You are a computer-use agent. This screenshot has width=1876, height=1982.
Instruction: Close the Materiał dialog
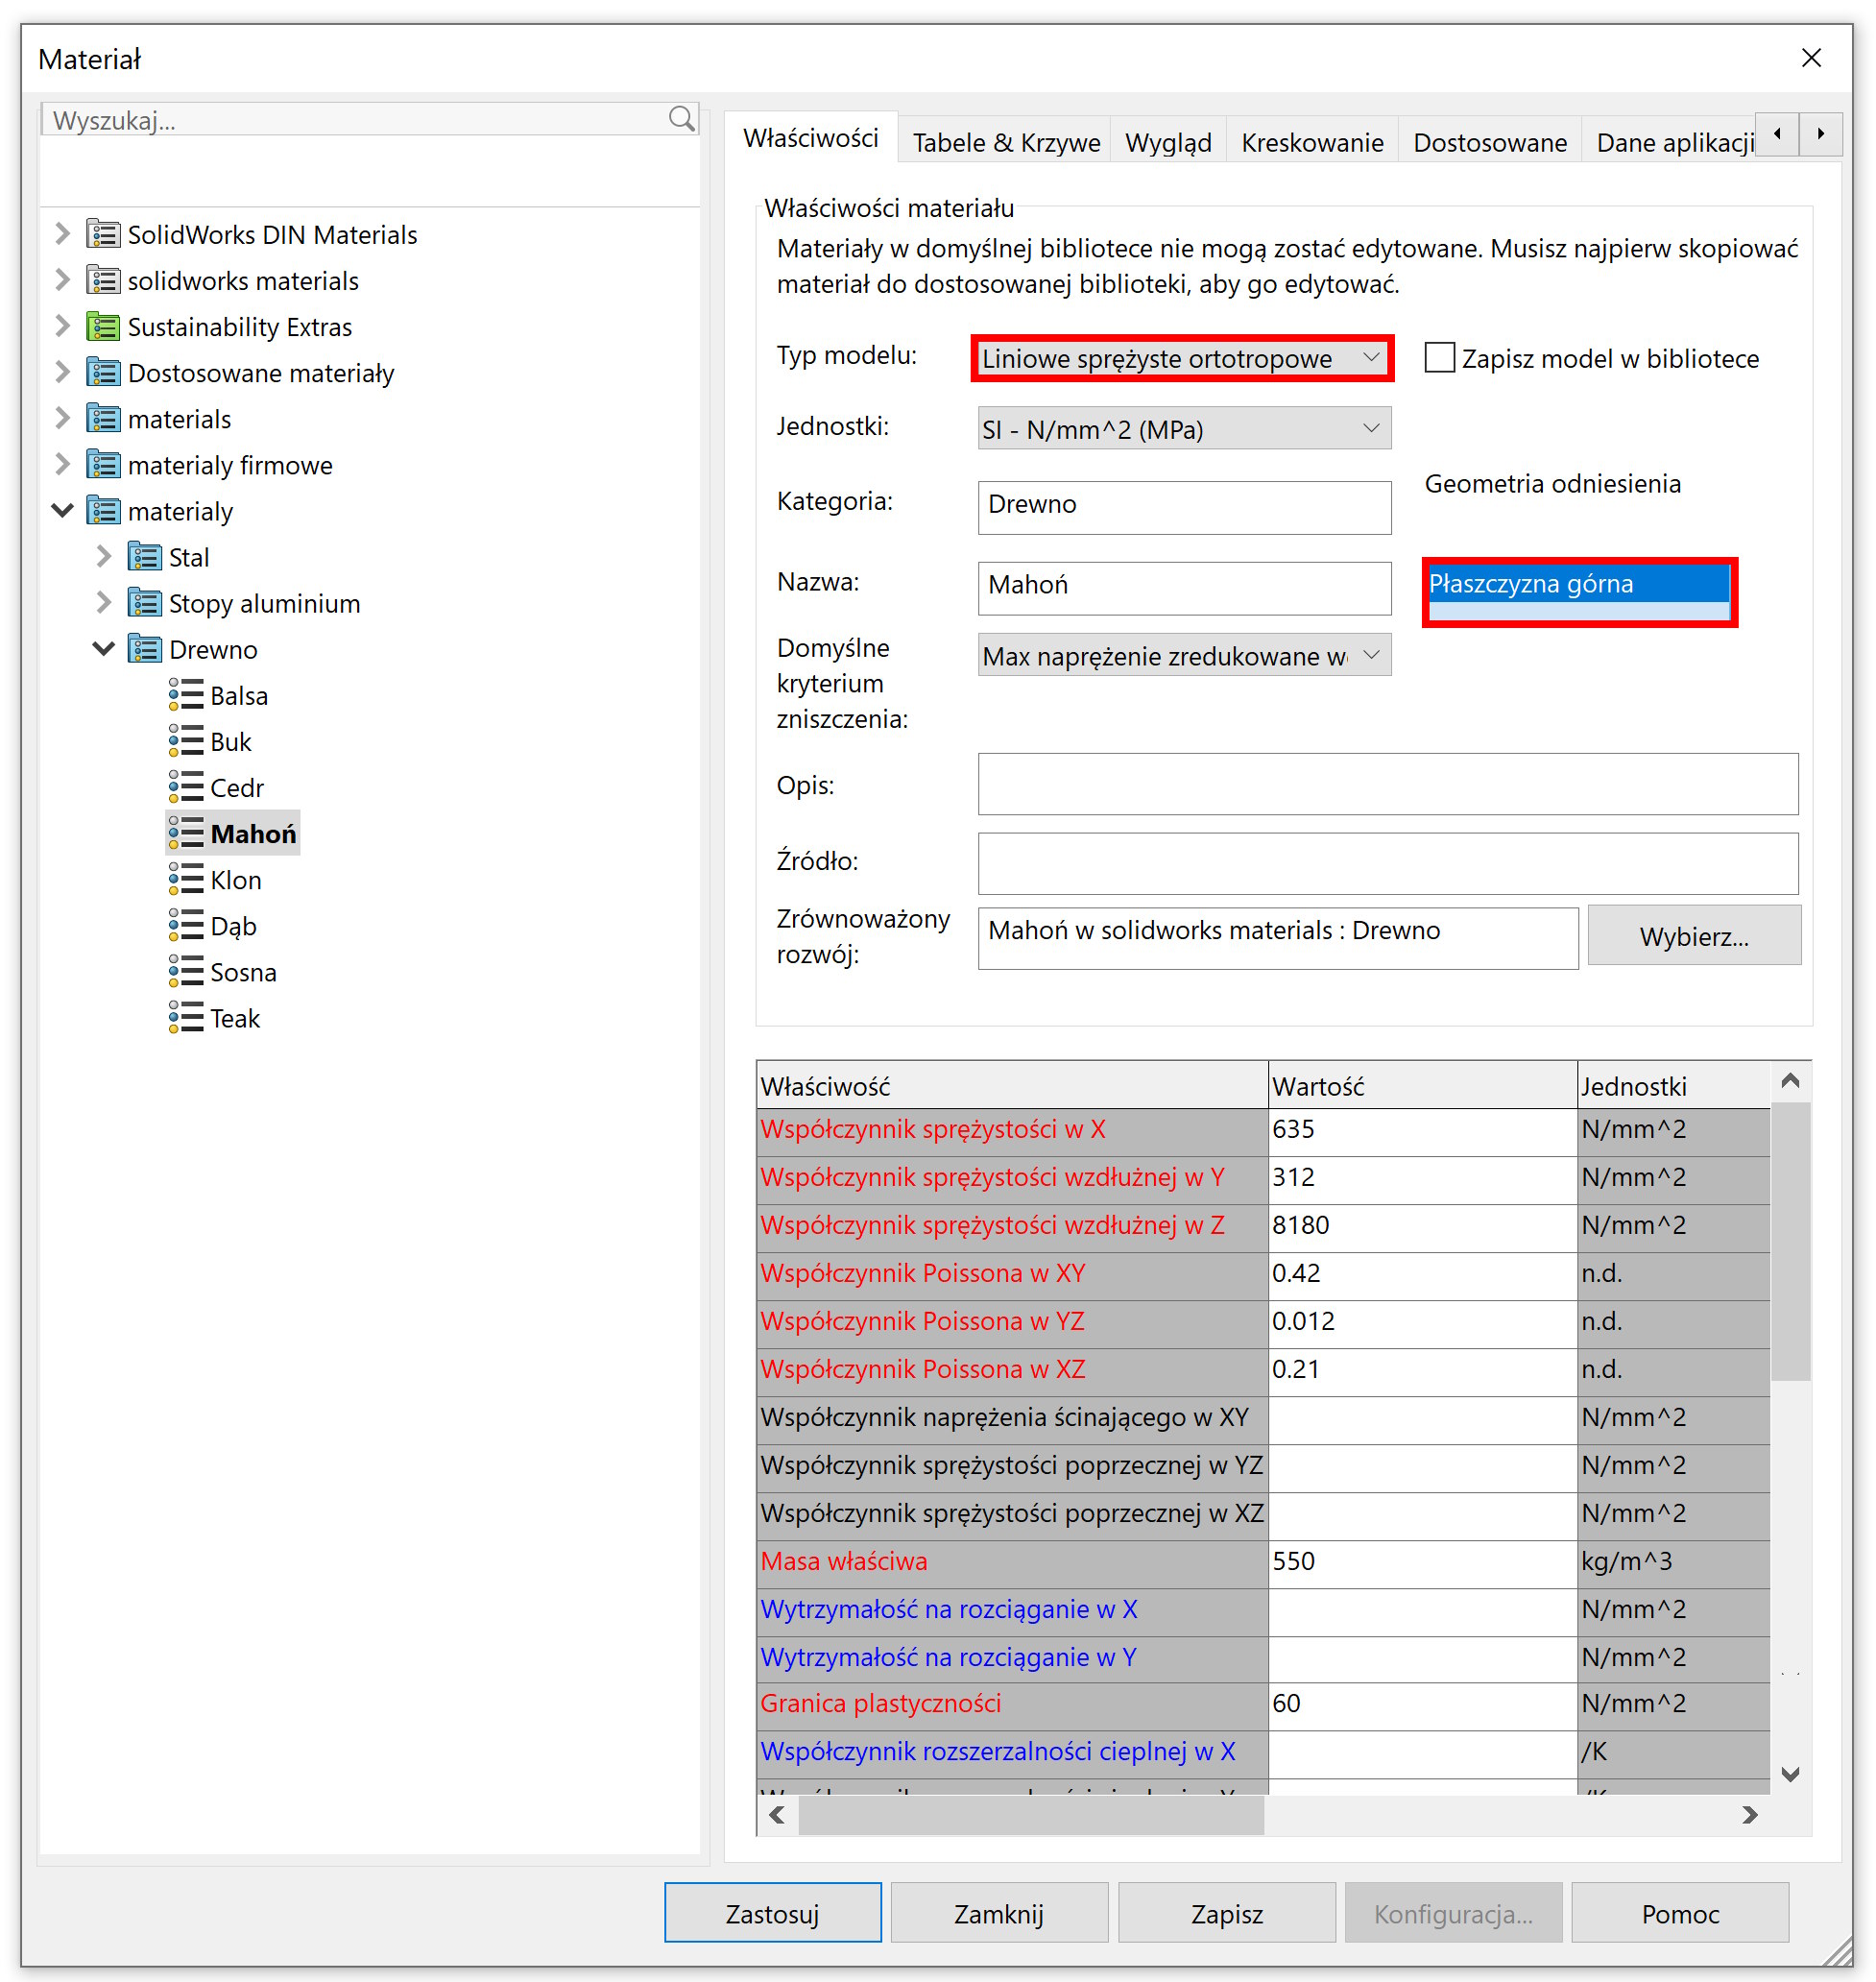[x=1809, y=58]
